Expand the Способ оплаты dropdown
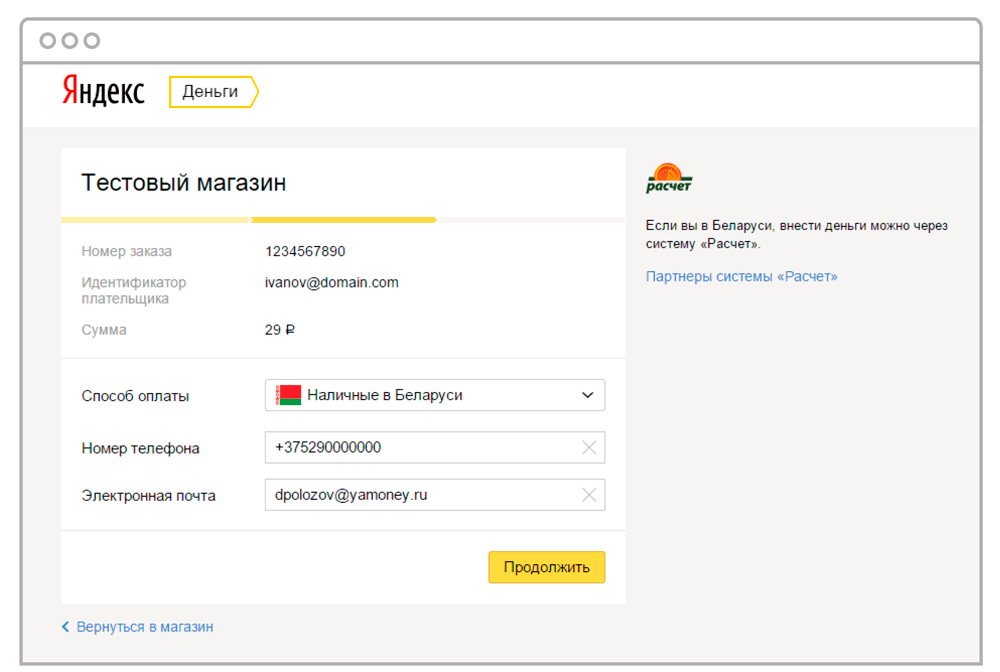This screenshot has width=1000, height=672. click(435, 395)
